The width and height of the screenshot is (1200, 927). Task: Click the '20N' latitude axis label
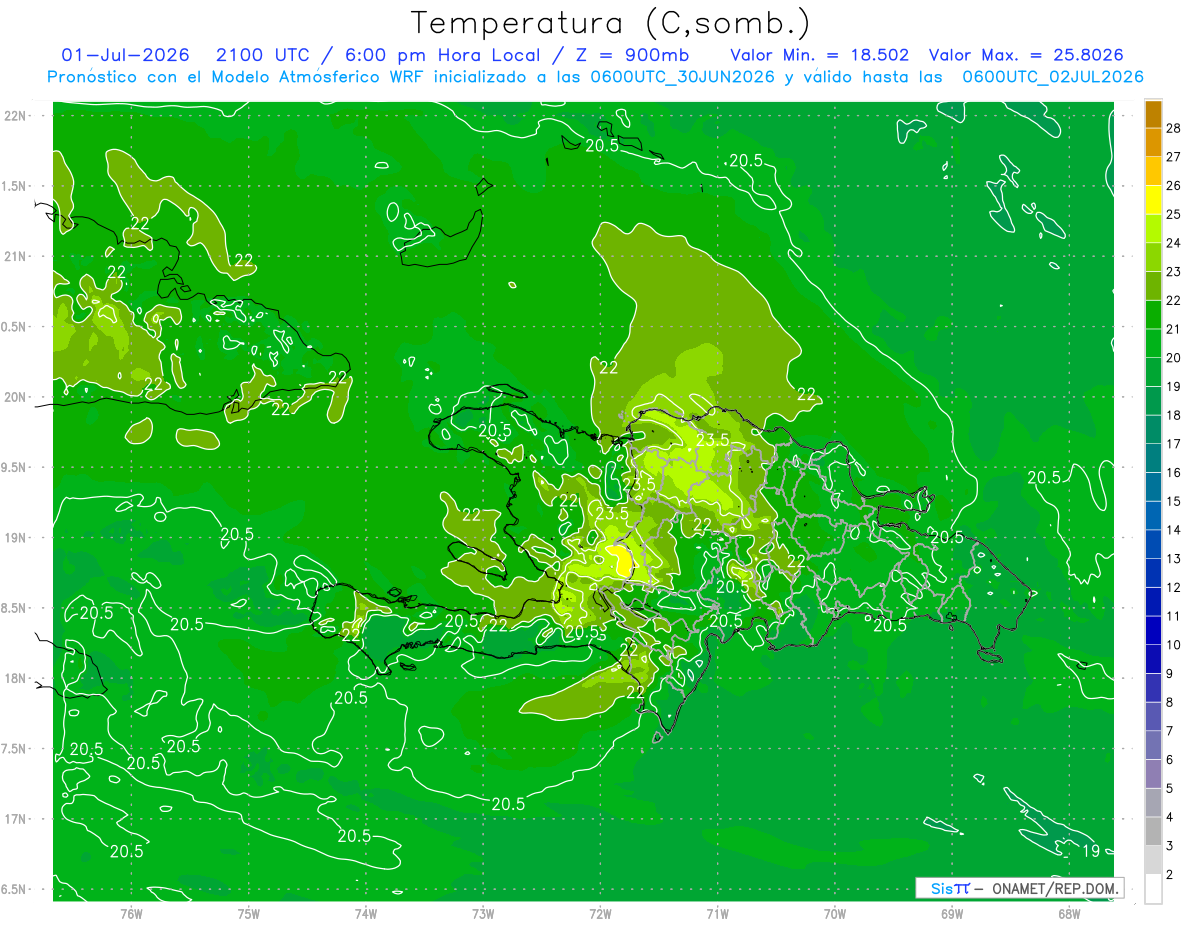15,398
